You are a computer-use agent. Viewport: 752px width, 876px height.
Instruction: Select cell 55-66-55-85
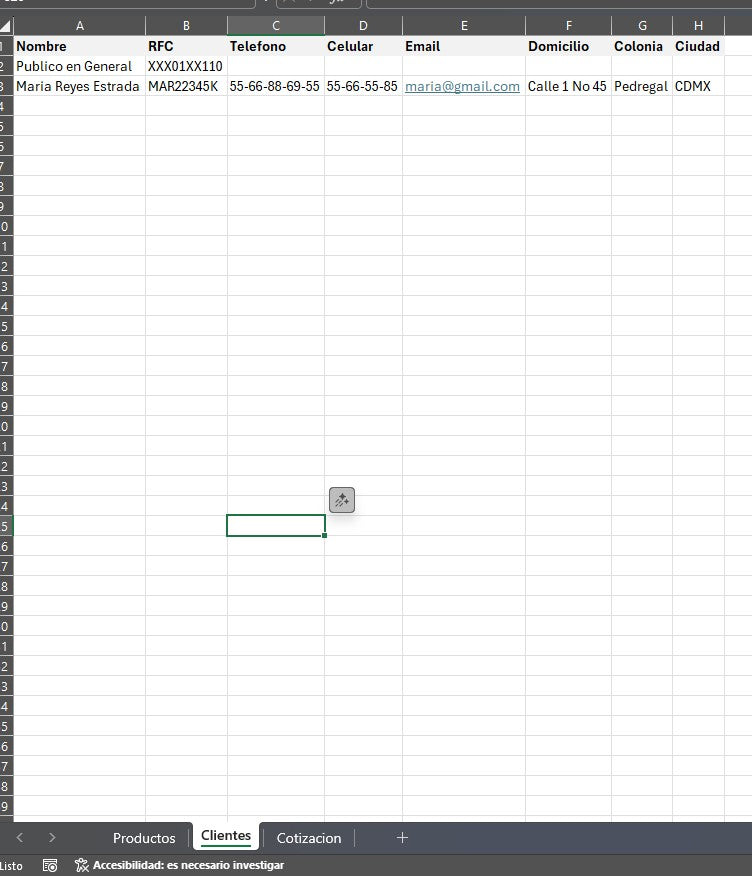[x=363, y=87]
